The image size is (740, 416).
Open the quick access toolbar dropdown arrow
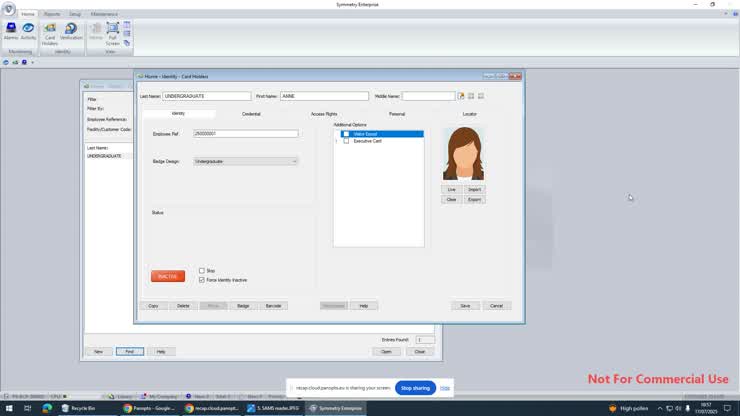33,62
